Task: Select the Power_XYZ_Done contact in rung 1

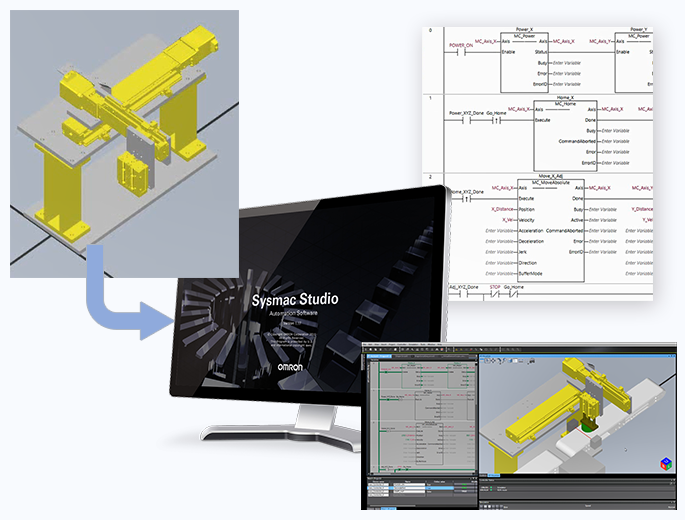Action: 466,120
